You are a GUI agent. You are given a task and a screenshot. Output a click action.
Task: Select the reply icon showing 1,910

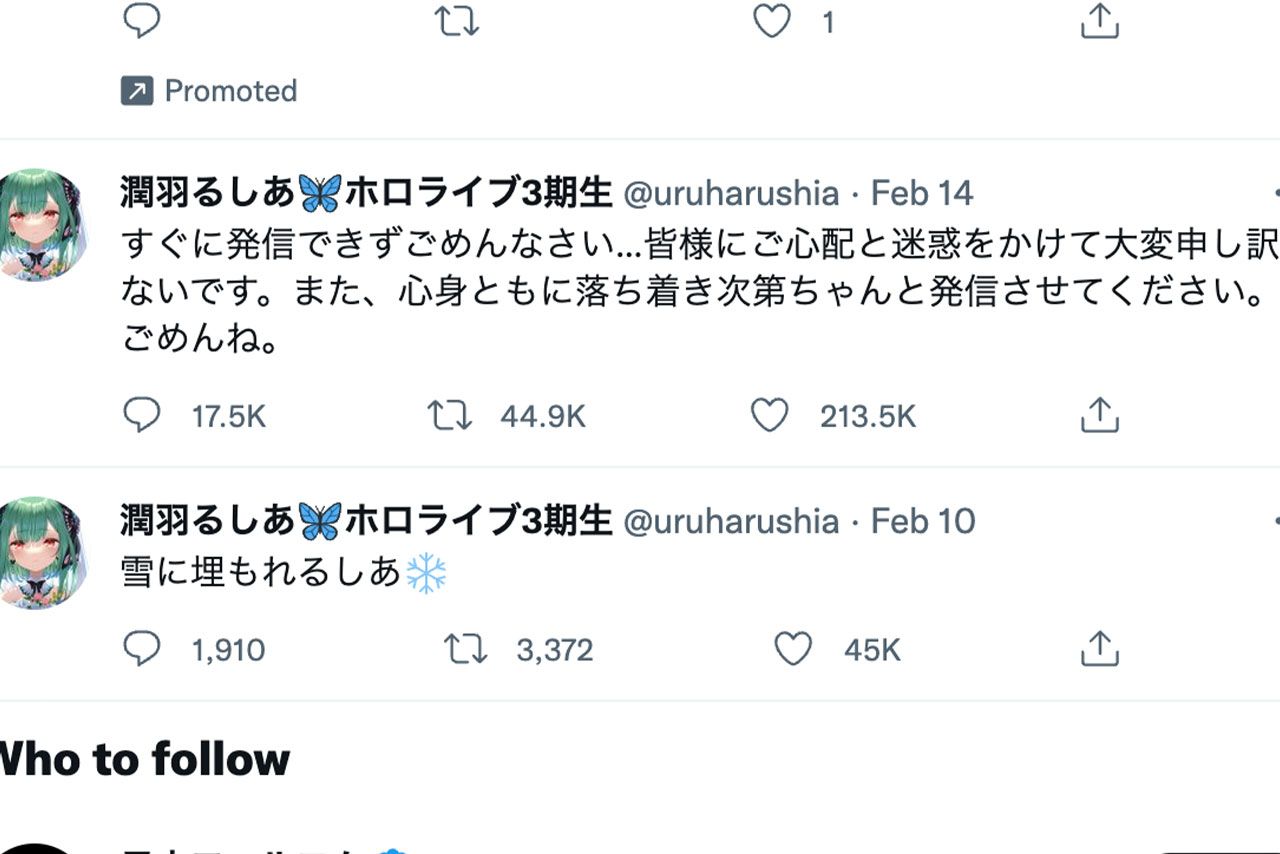(x=143, y=648)
